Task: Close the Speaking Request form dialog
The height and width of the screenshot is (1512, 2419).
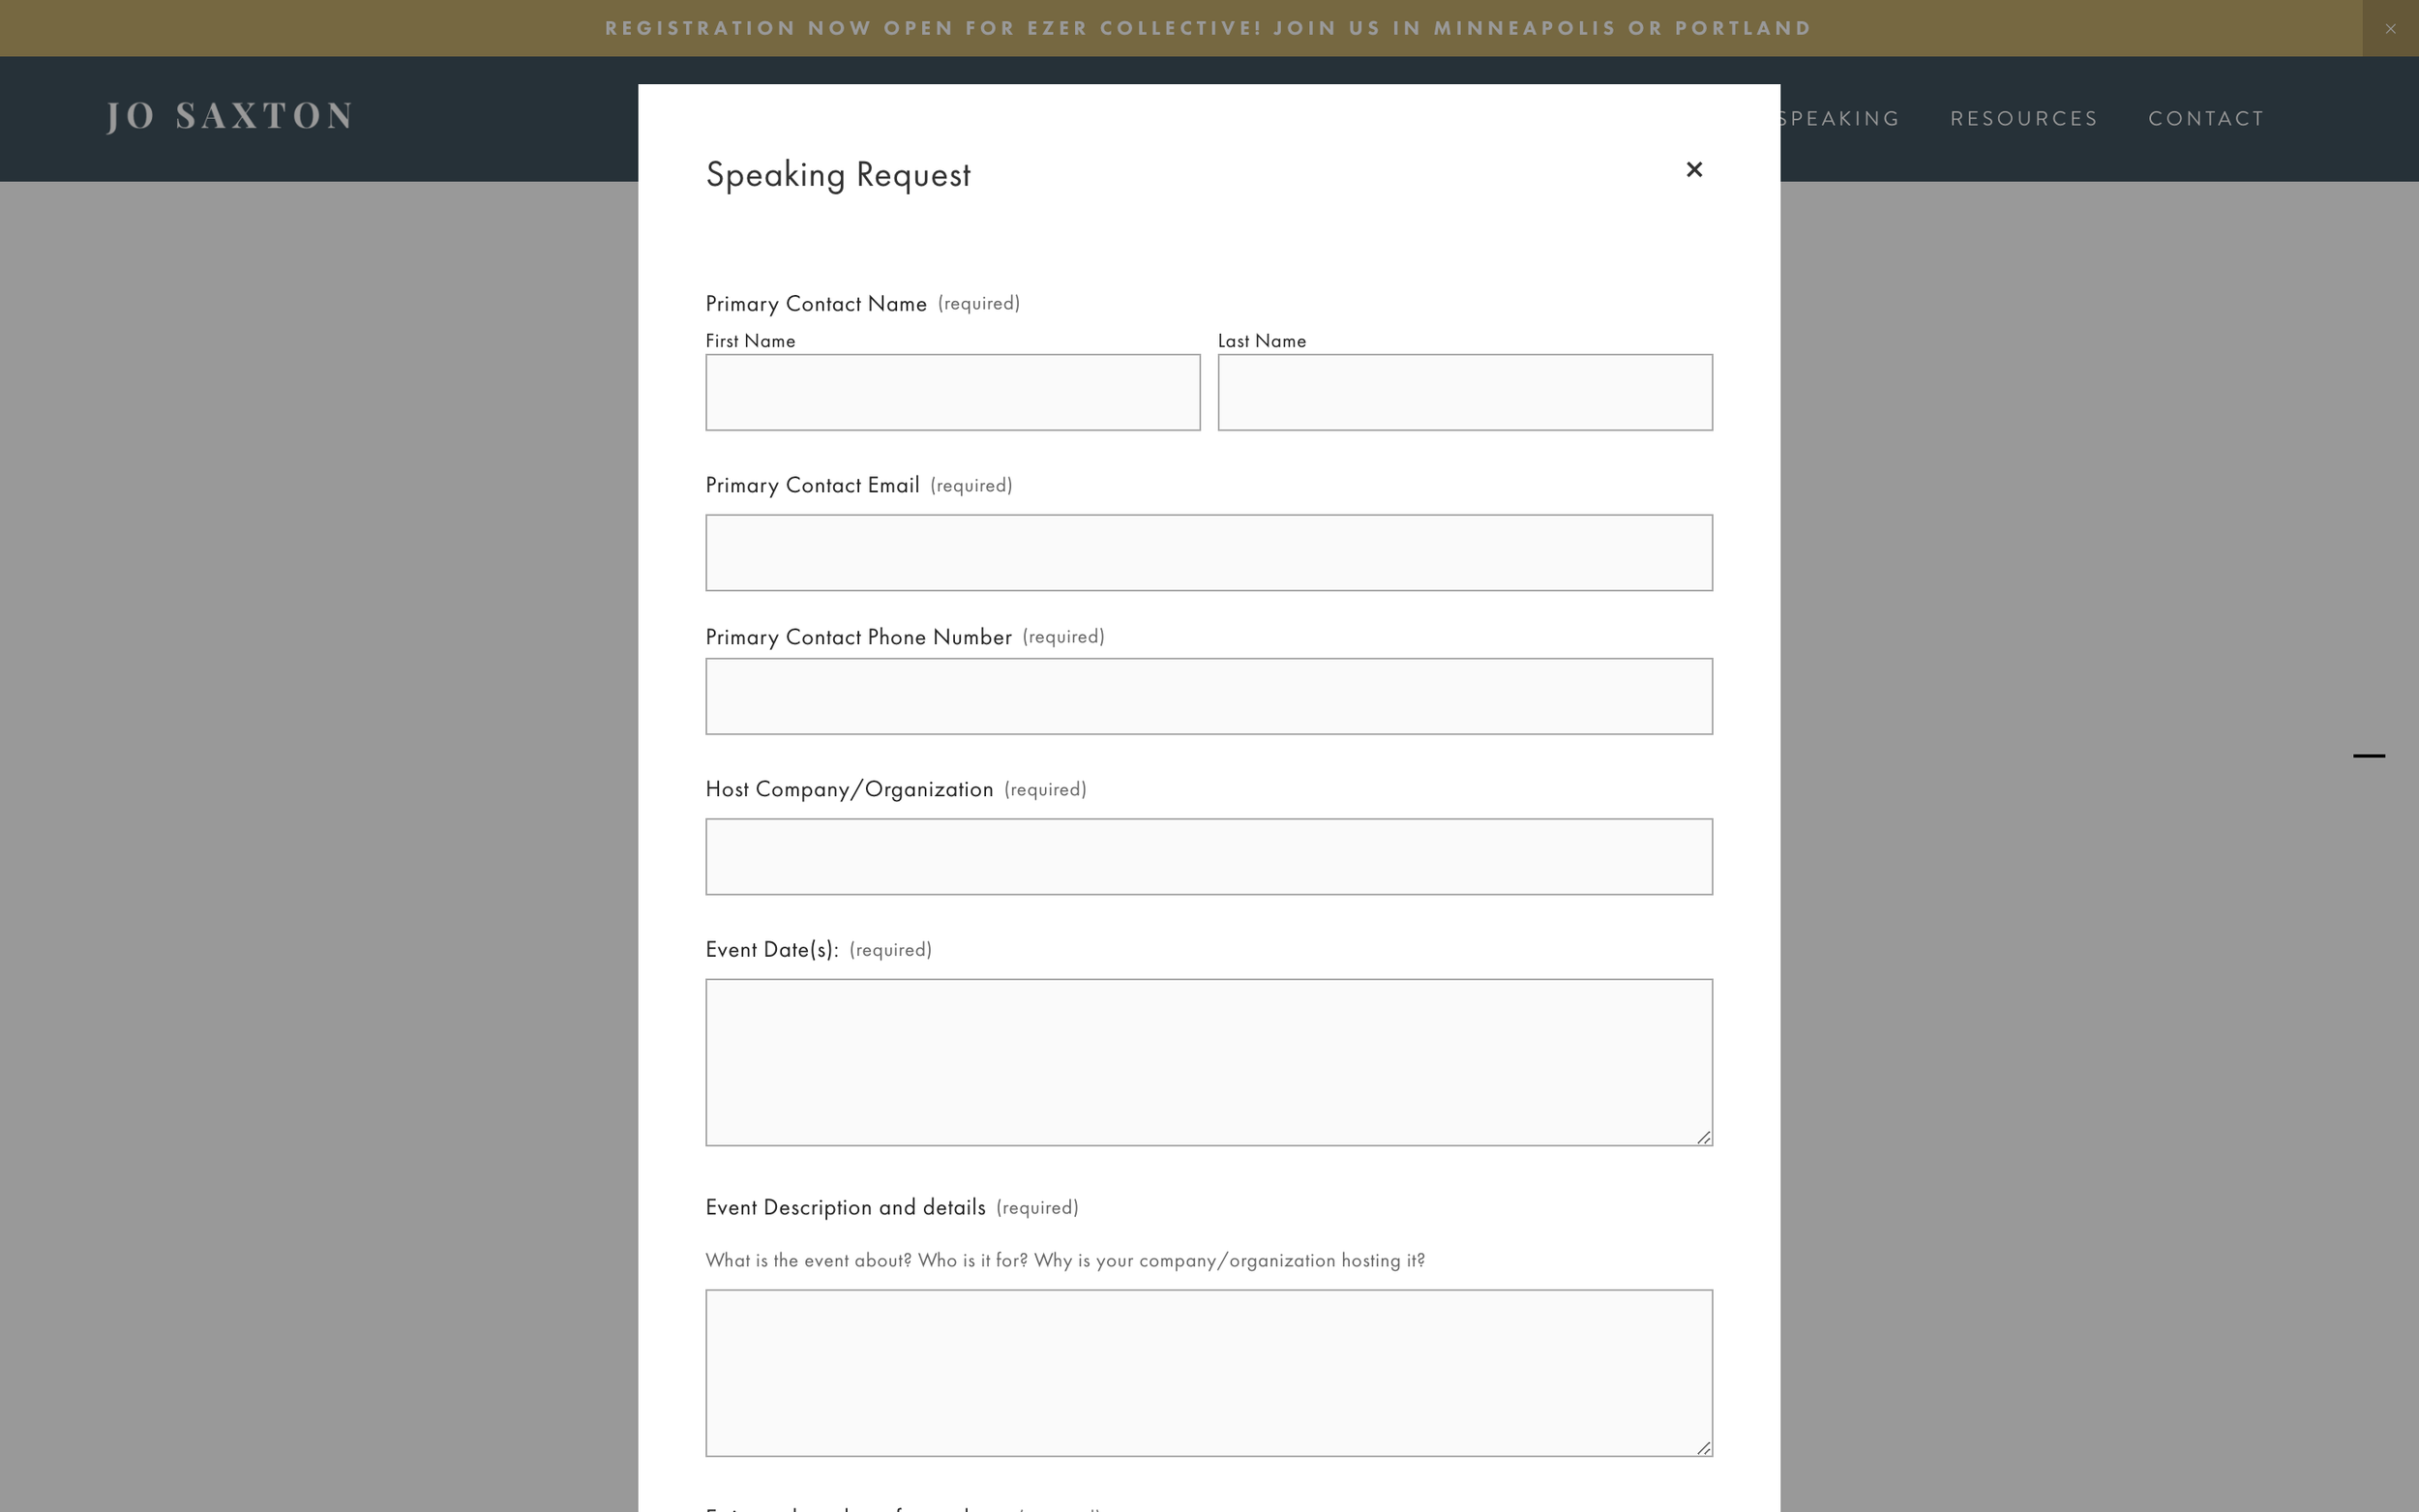Action: click(x=1693, y=170)
